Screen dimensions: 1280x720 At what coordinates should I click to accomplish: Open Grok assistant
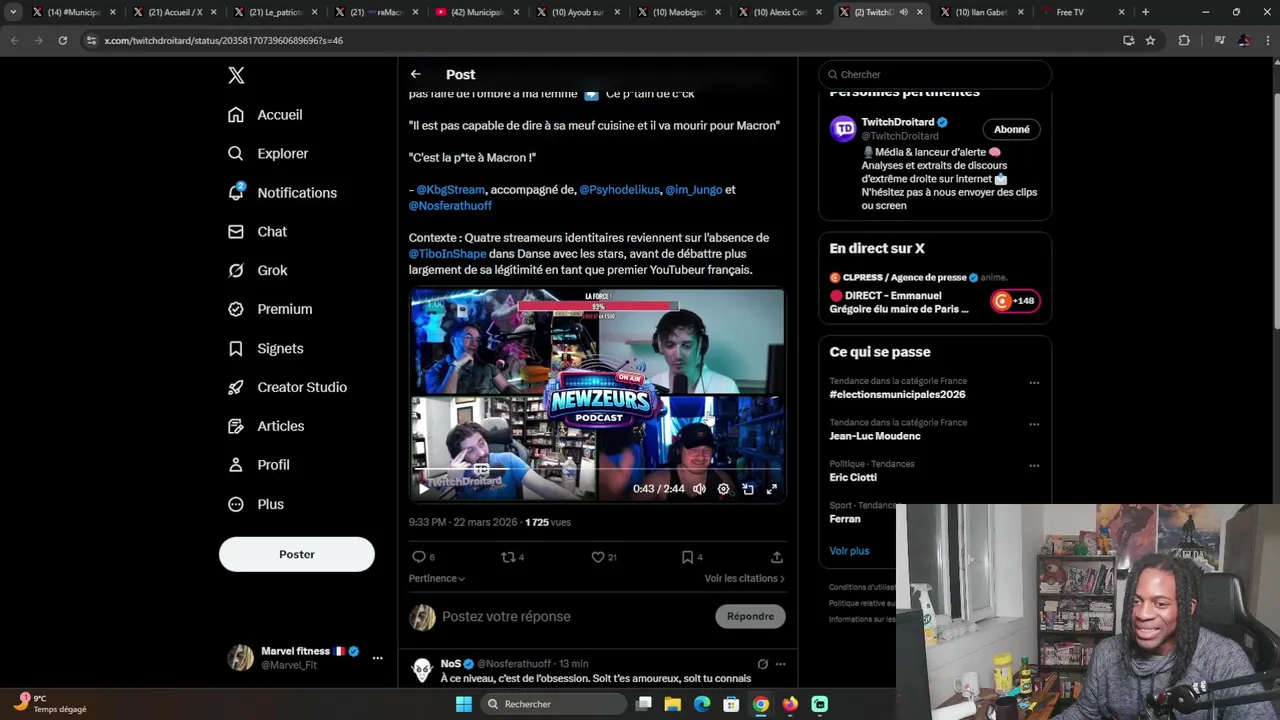(x=257, y=271)
